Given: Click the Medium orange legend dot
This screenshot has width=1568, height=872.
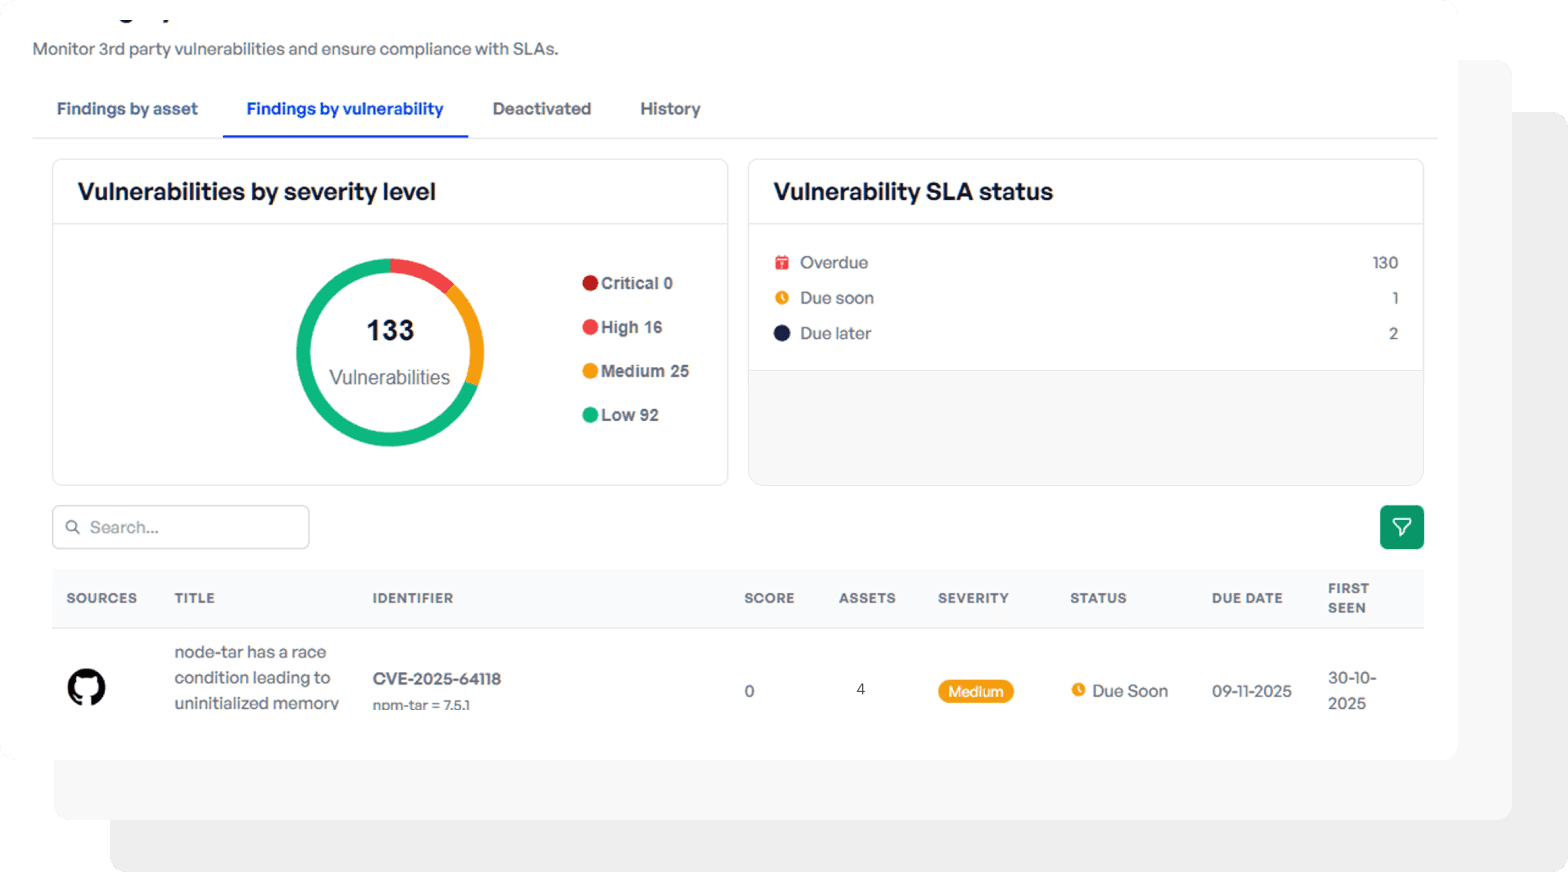Looking at the screenshot, I should [x=590, y=371].
